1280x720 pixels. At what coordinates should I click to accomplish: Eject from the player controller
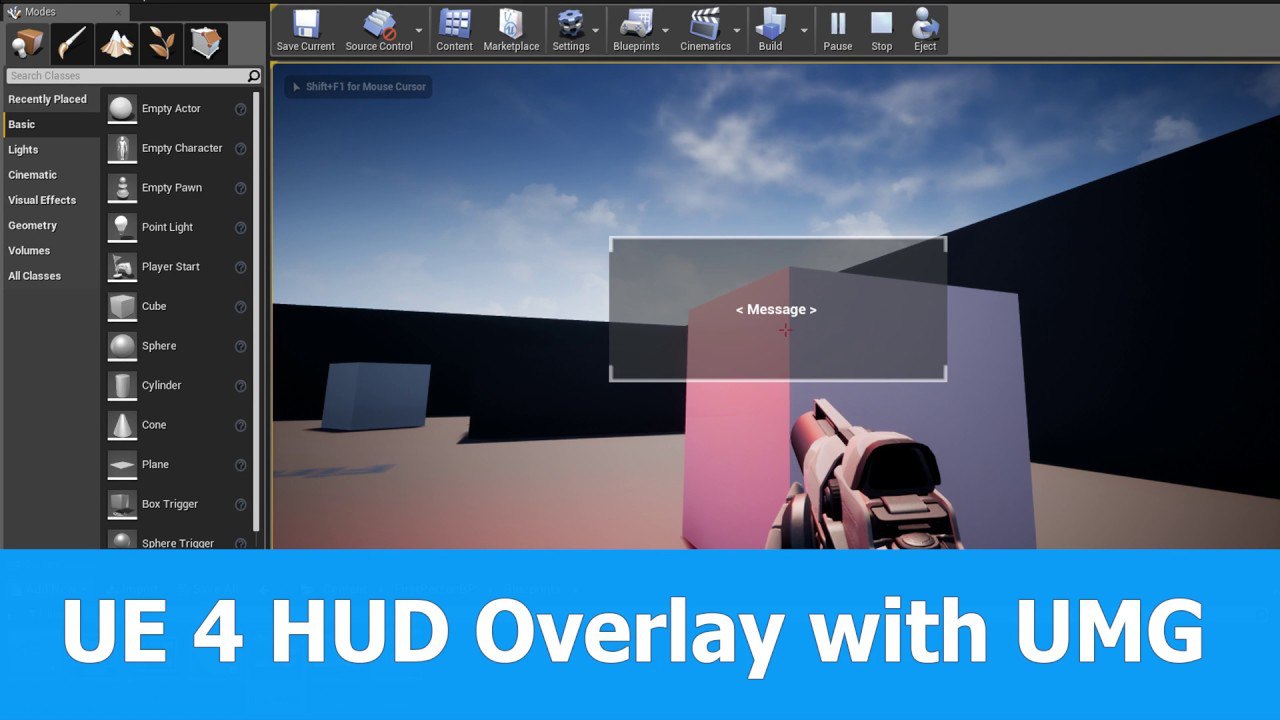[925, 31]
